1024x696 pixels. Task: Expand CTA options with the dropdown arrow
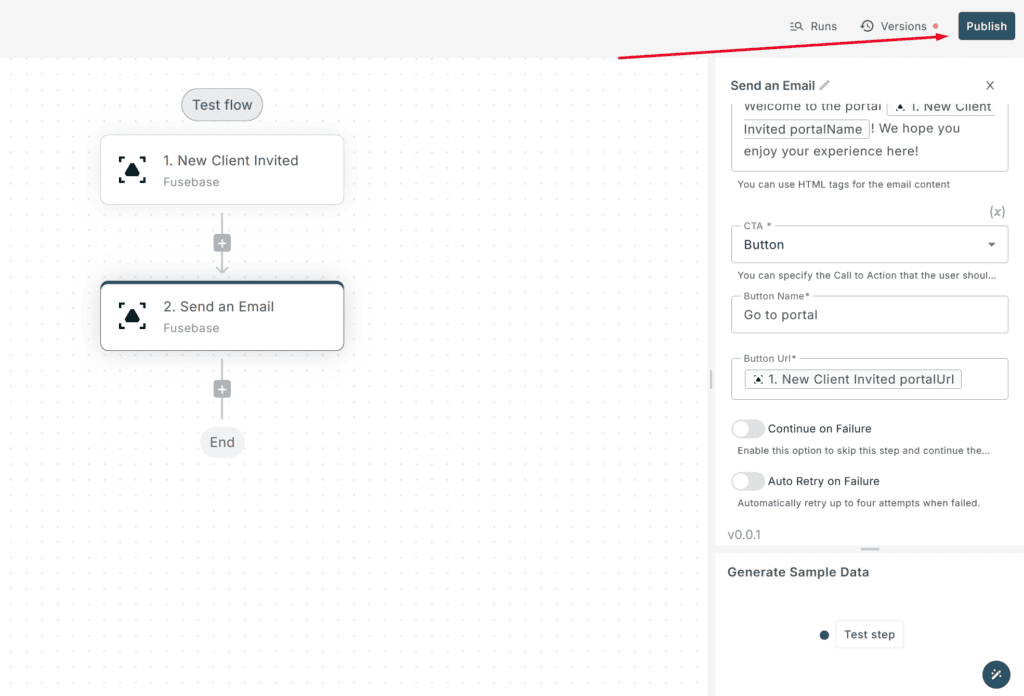[x=991, y=245]
